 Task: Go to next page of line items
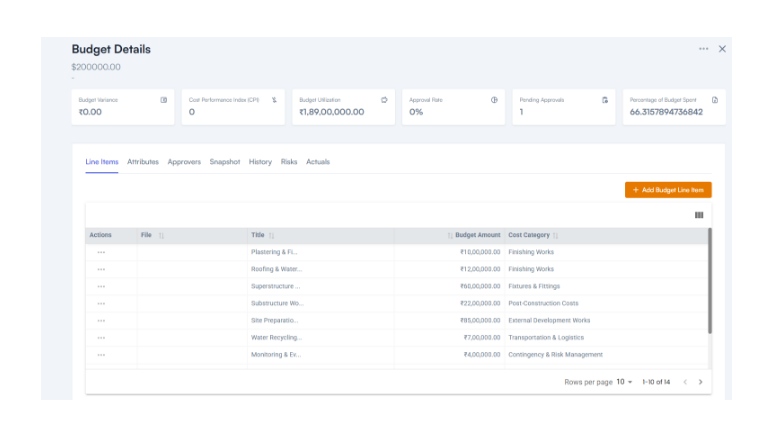point(700,382)
